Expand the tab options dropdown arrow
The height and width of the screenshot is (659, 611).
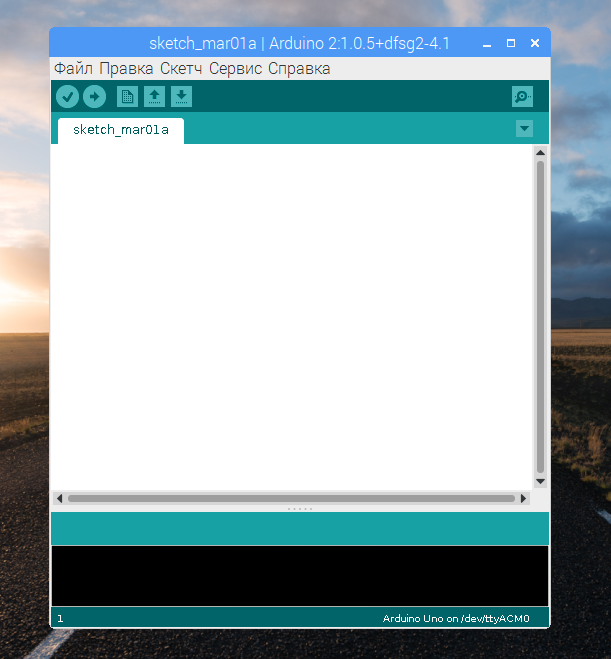(524, 129)
